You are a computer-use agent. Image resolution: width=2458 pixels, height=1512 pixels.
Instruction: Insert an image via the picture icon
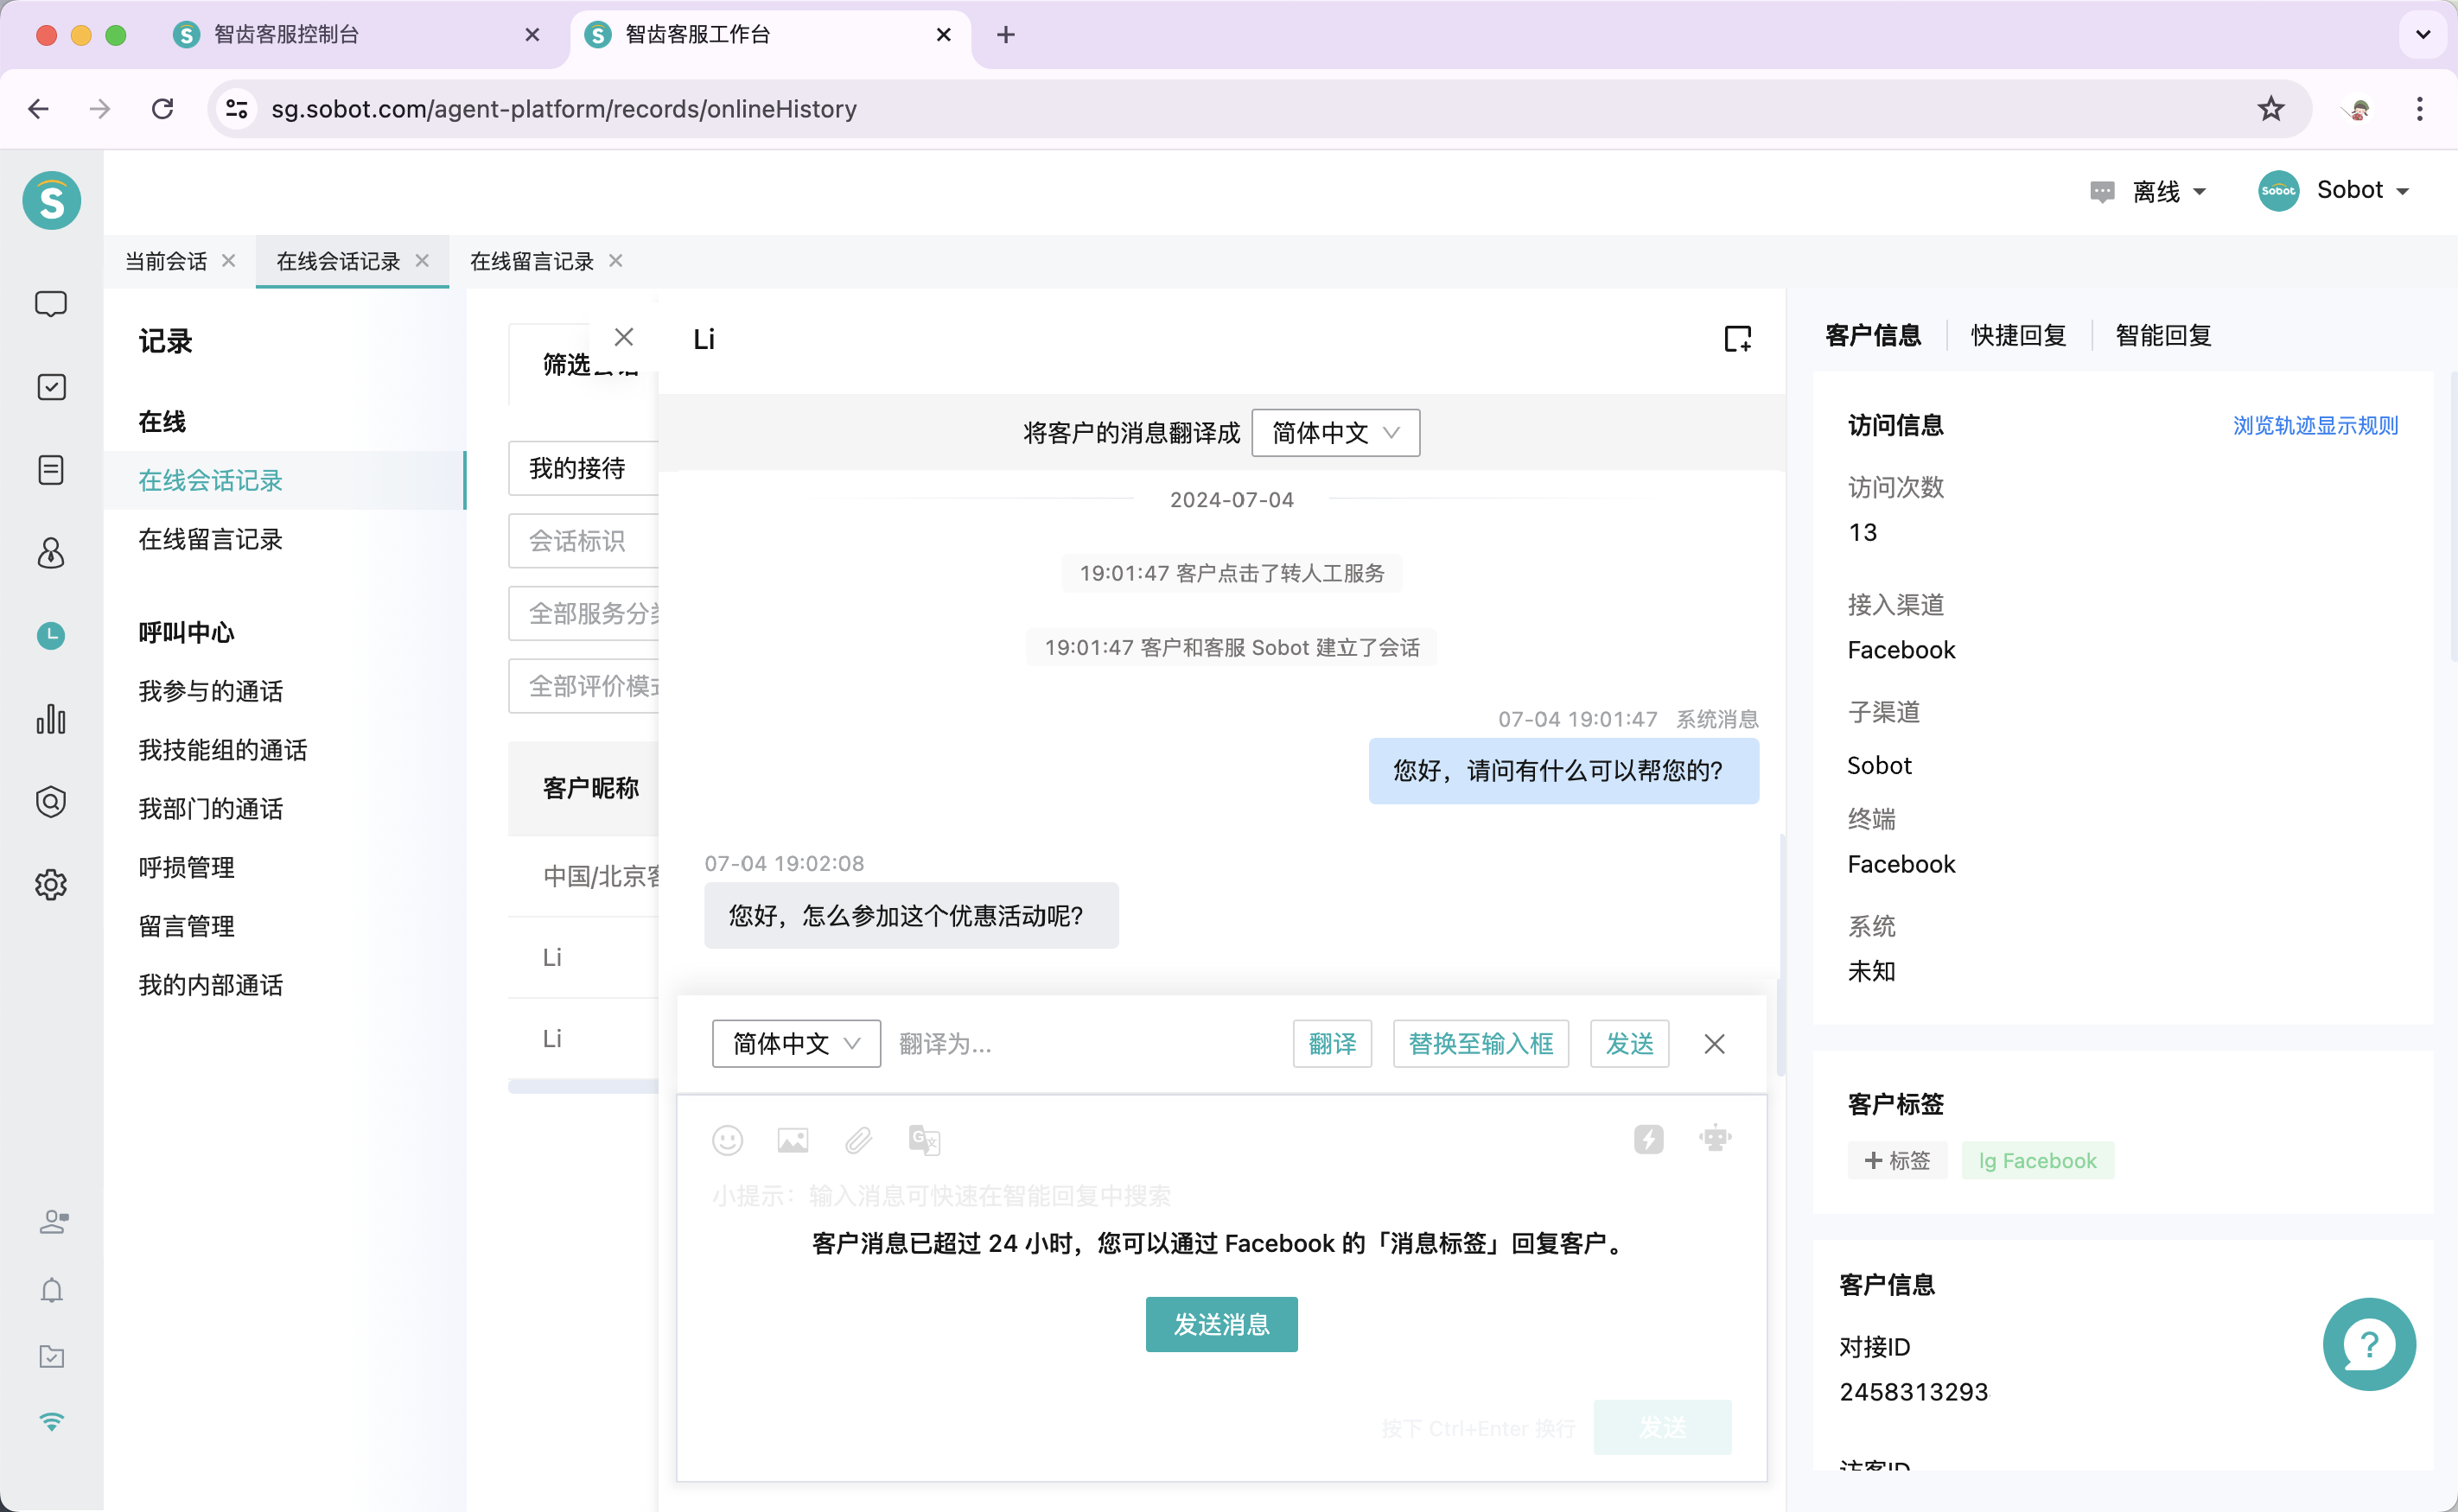pos(792,1140)
